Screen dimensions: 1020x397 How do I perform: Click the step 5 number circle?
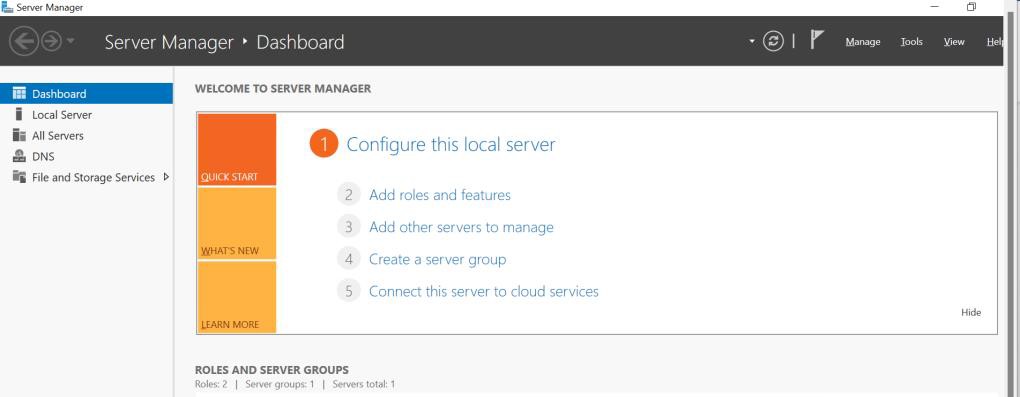tap(349, 291)
